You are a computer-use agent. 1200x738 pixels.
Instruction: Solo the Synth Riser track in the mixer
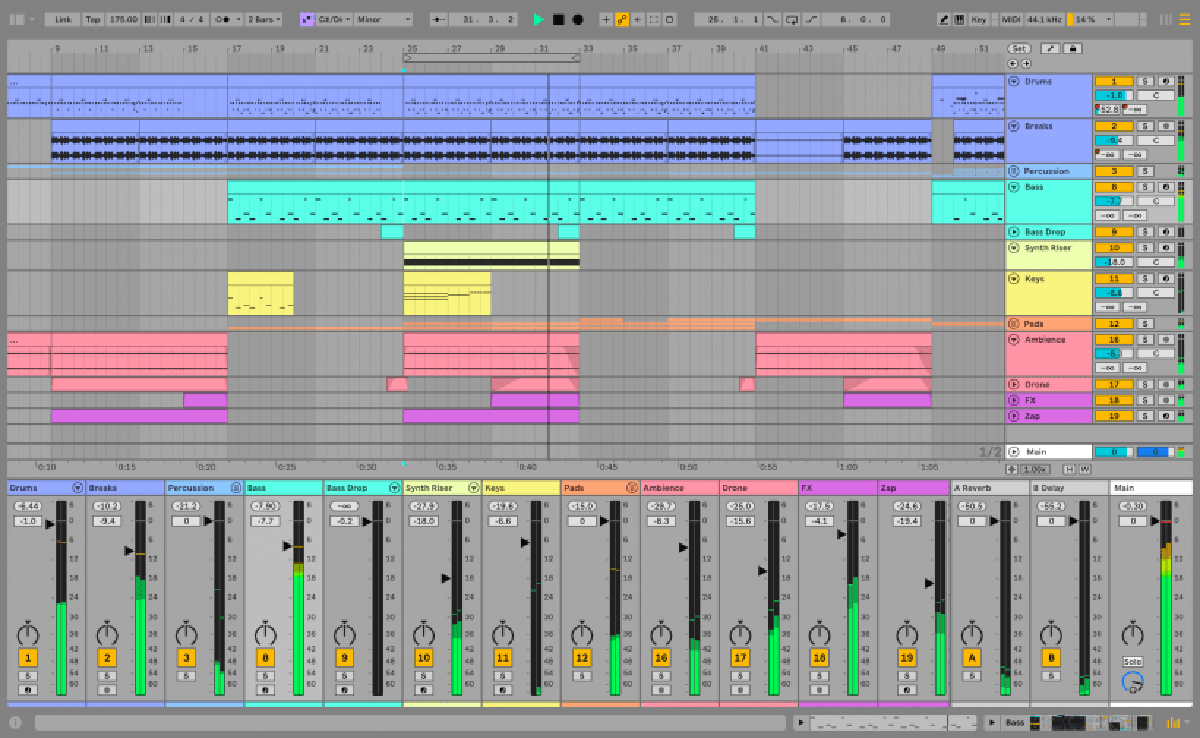click(x=423, y=676)
